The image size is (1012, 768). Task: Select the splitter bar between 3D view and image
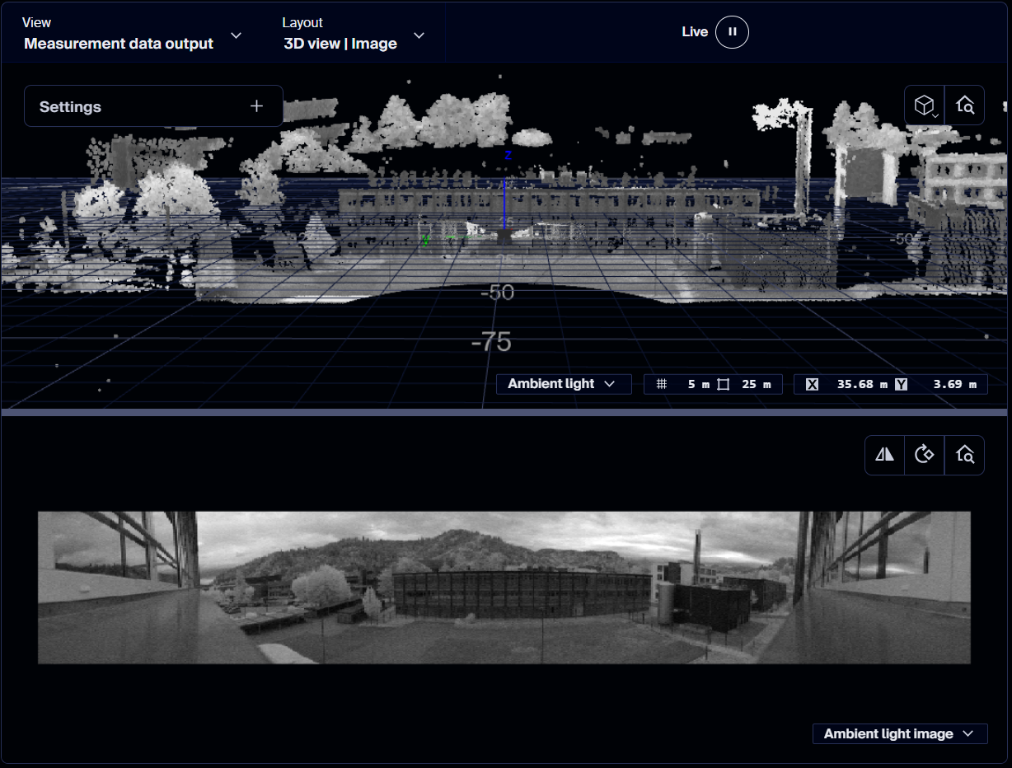click(504, 412)
